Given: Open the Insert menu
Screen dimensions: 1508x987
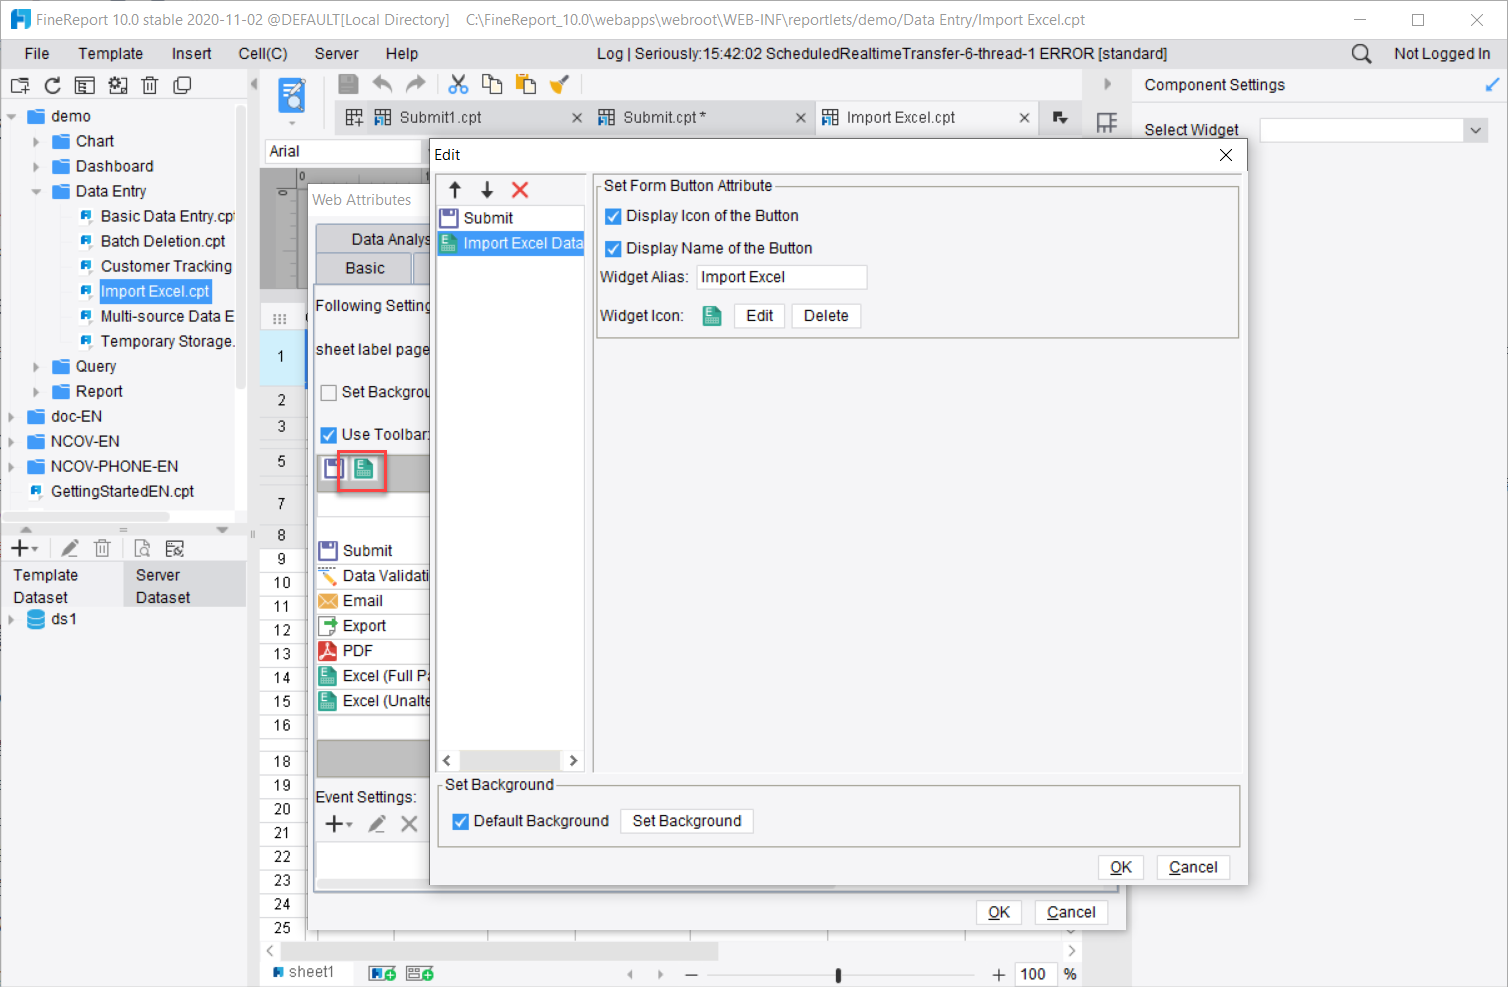Looking at the screenshot, I should pyautogui.click(x=191, y=54).
